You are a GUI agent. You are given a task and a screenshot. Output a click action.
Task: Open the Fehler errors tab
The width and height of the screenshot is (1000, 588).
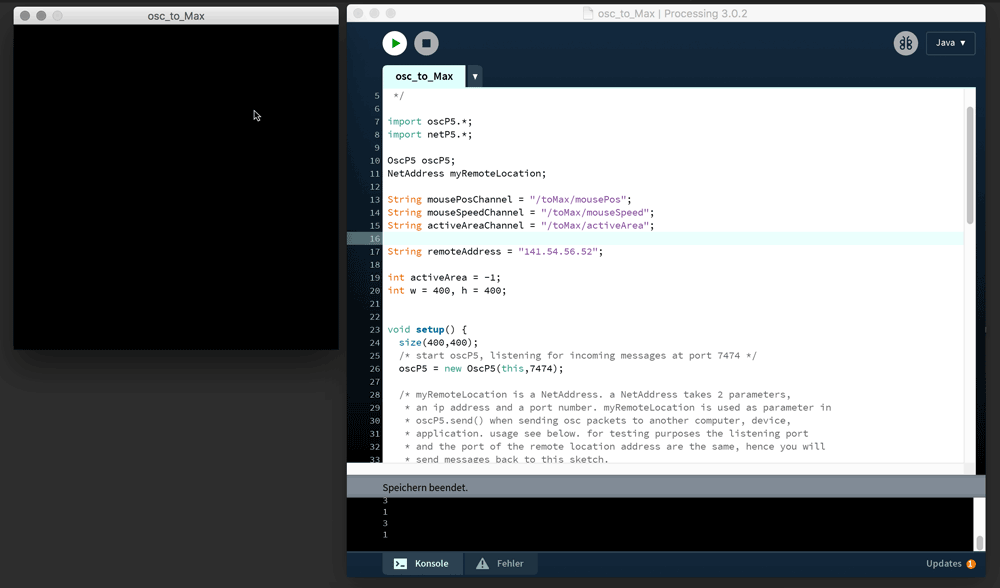(500, 564)
